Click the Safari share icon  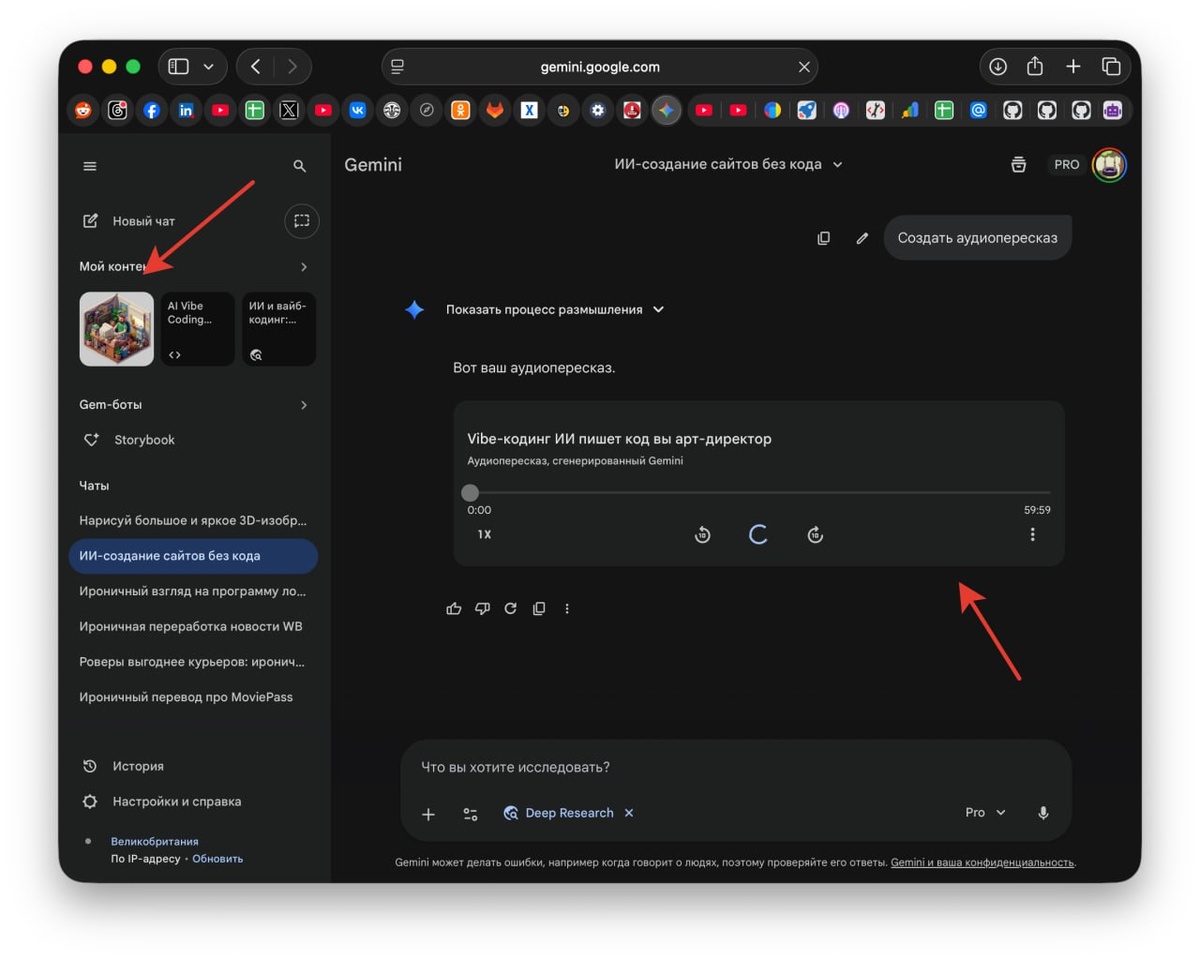[x=1035, y=66]
